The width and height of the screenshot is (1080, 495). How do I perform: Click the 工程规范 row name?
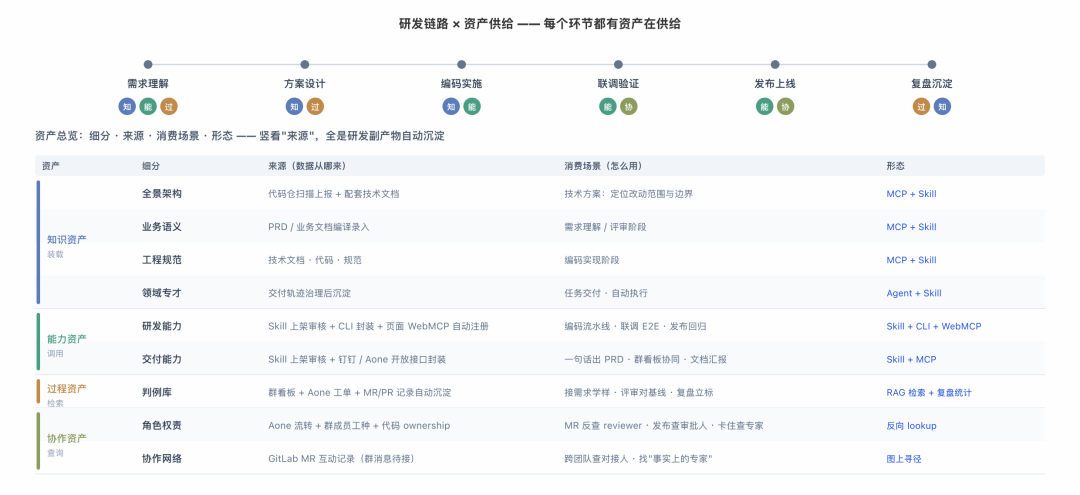click(162, 260)
